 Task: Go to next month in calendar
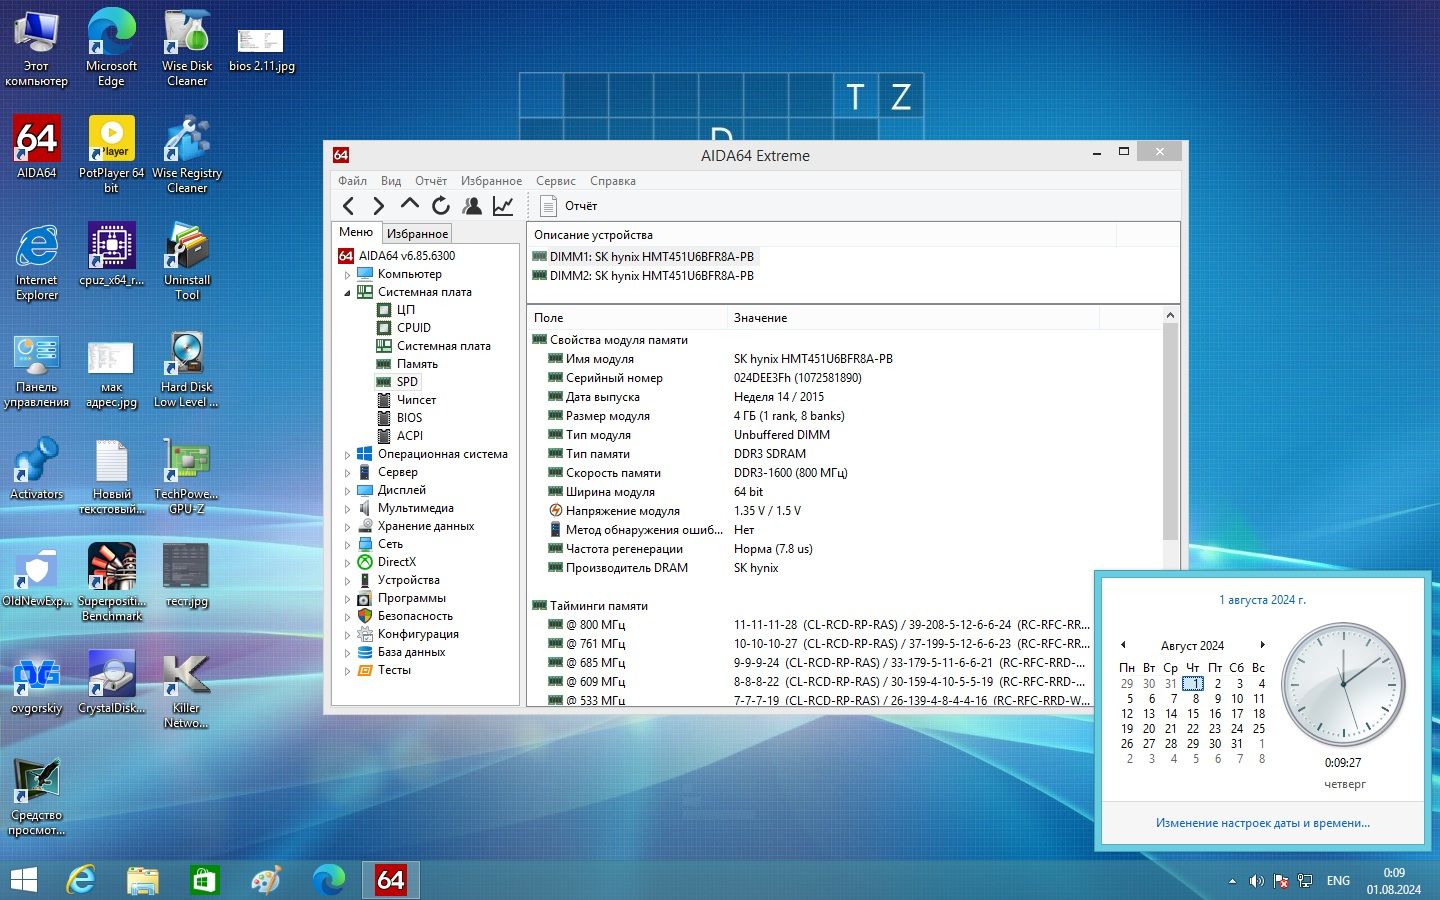coord(1263,645)
